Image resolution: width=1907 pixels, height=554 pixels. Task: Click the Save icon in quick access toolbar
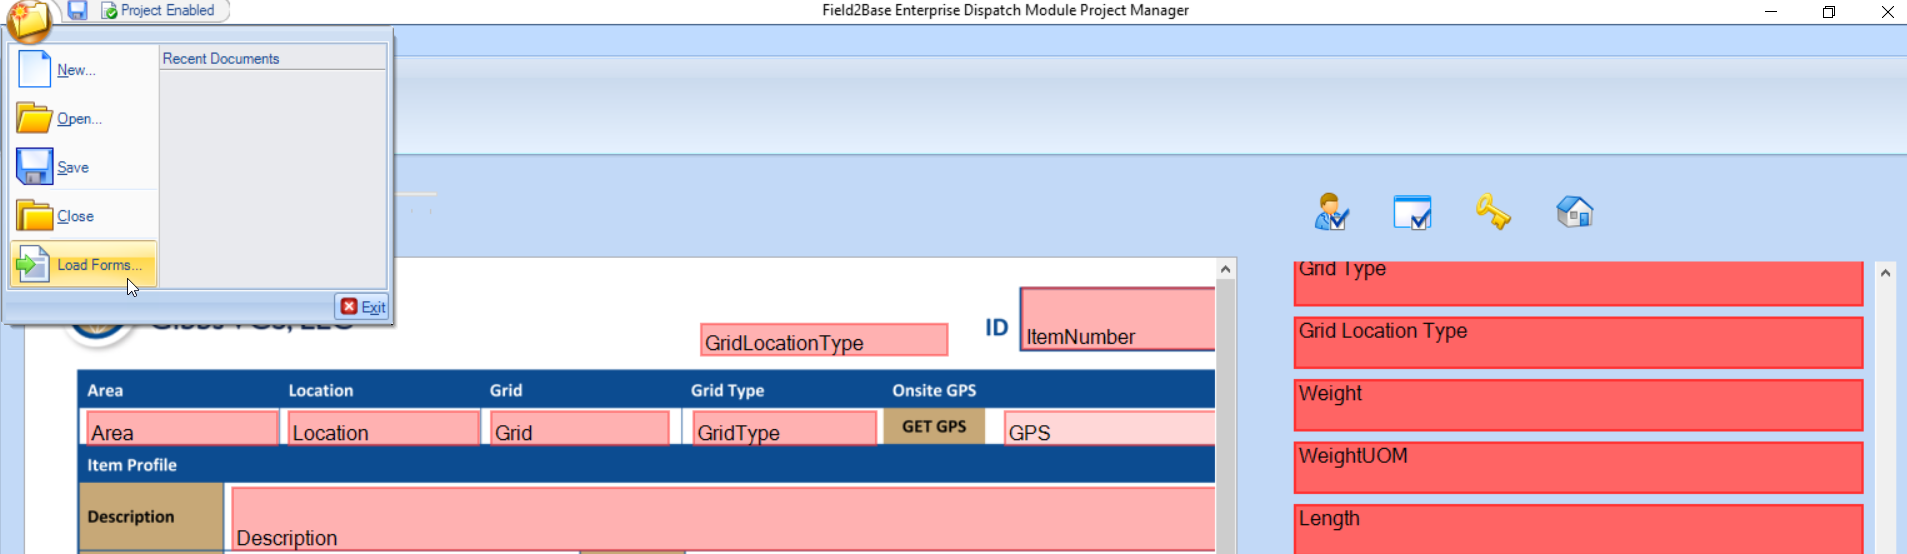pos(77,10)
